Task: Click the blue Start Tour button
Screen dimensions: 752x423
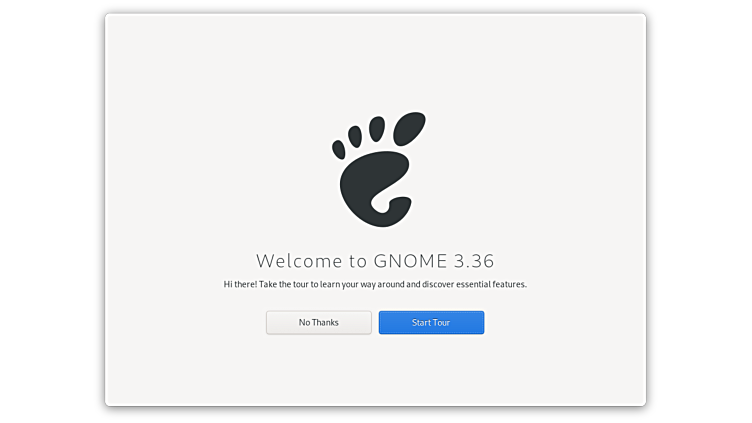Action: click(431, 322)
